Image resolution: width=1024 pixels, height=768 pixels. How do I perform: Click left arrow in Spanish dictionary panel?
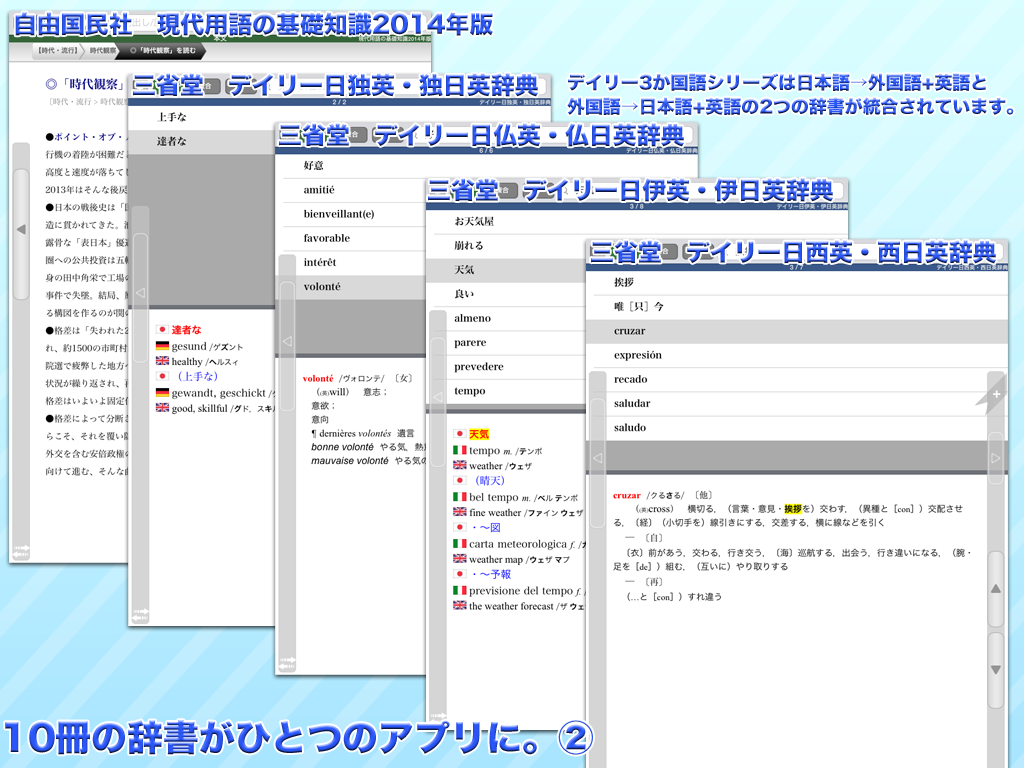[x=598, y=458]
